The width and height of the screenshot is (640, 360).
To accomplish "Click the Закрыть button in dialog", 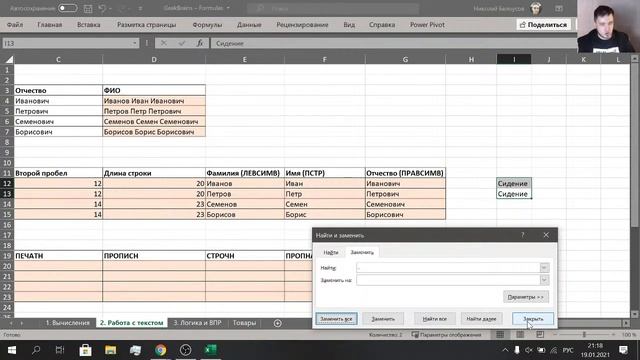I will (533, 319).
